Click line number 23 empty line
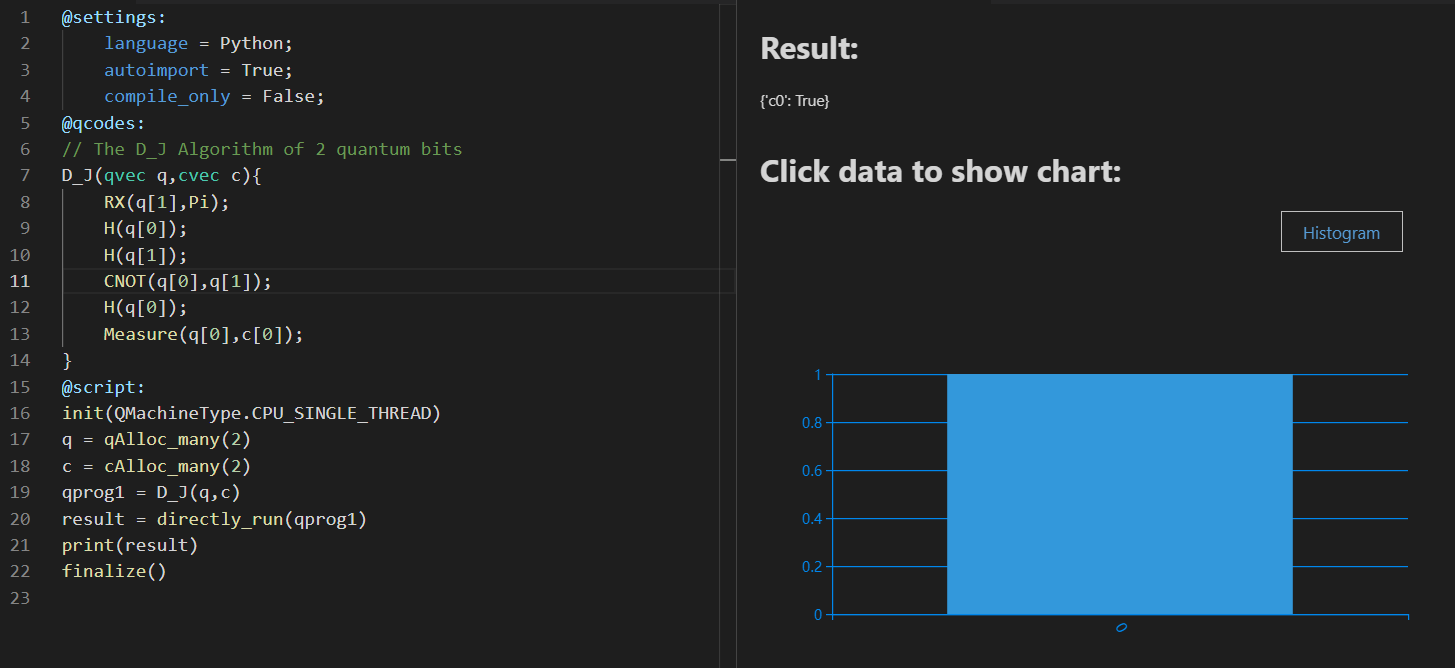Screen dimensions: 1455x668 coord(20,598)
